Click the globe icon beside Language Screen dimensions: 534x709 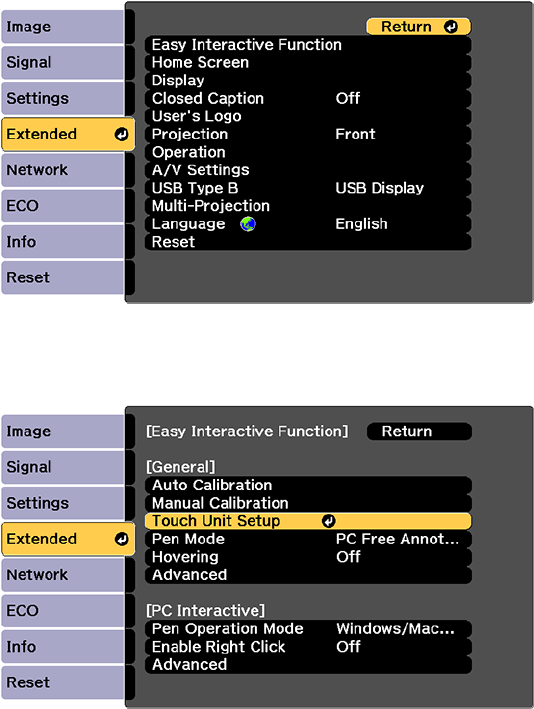[248, 224]
